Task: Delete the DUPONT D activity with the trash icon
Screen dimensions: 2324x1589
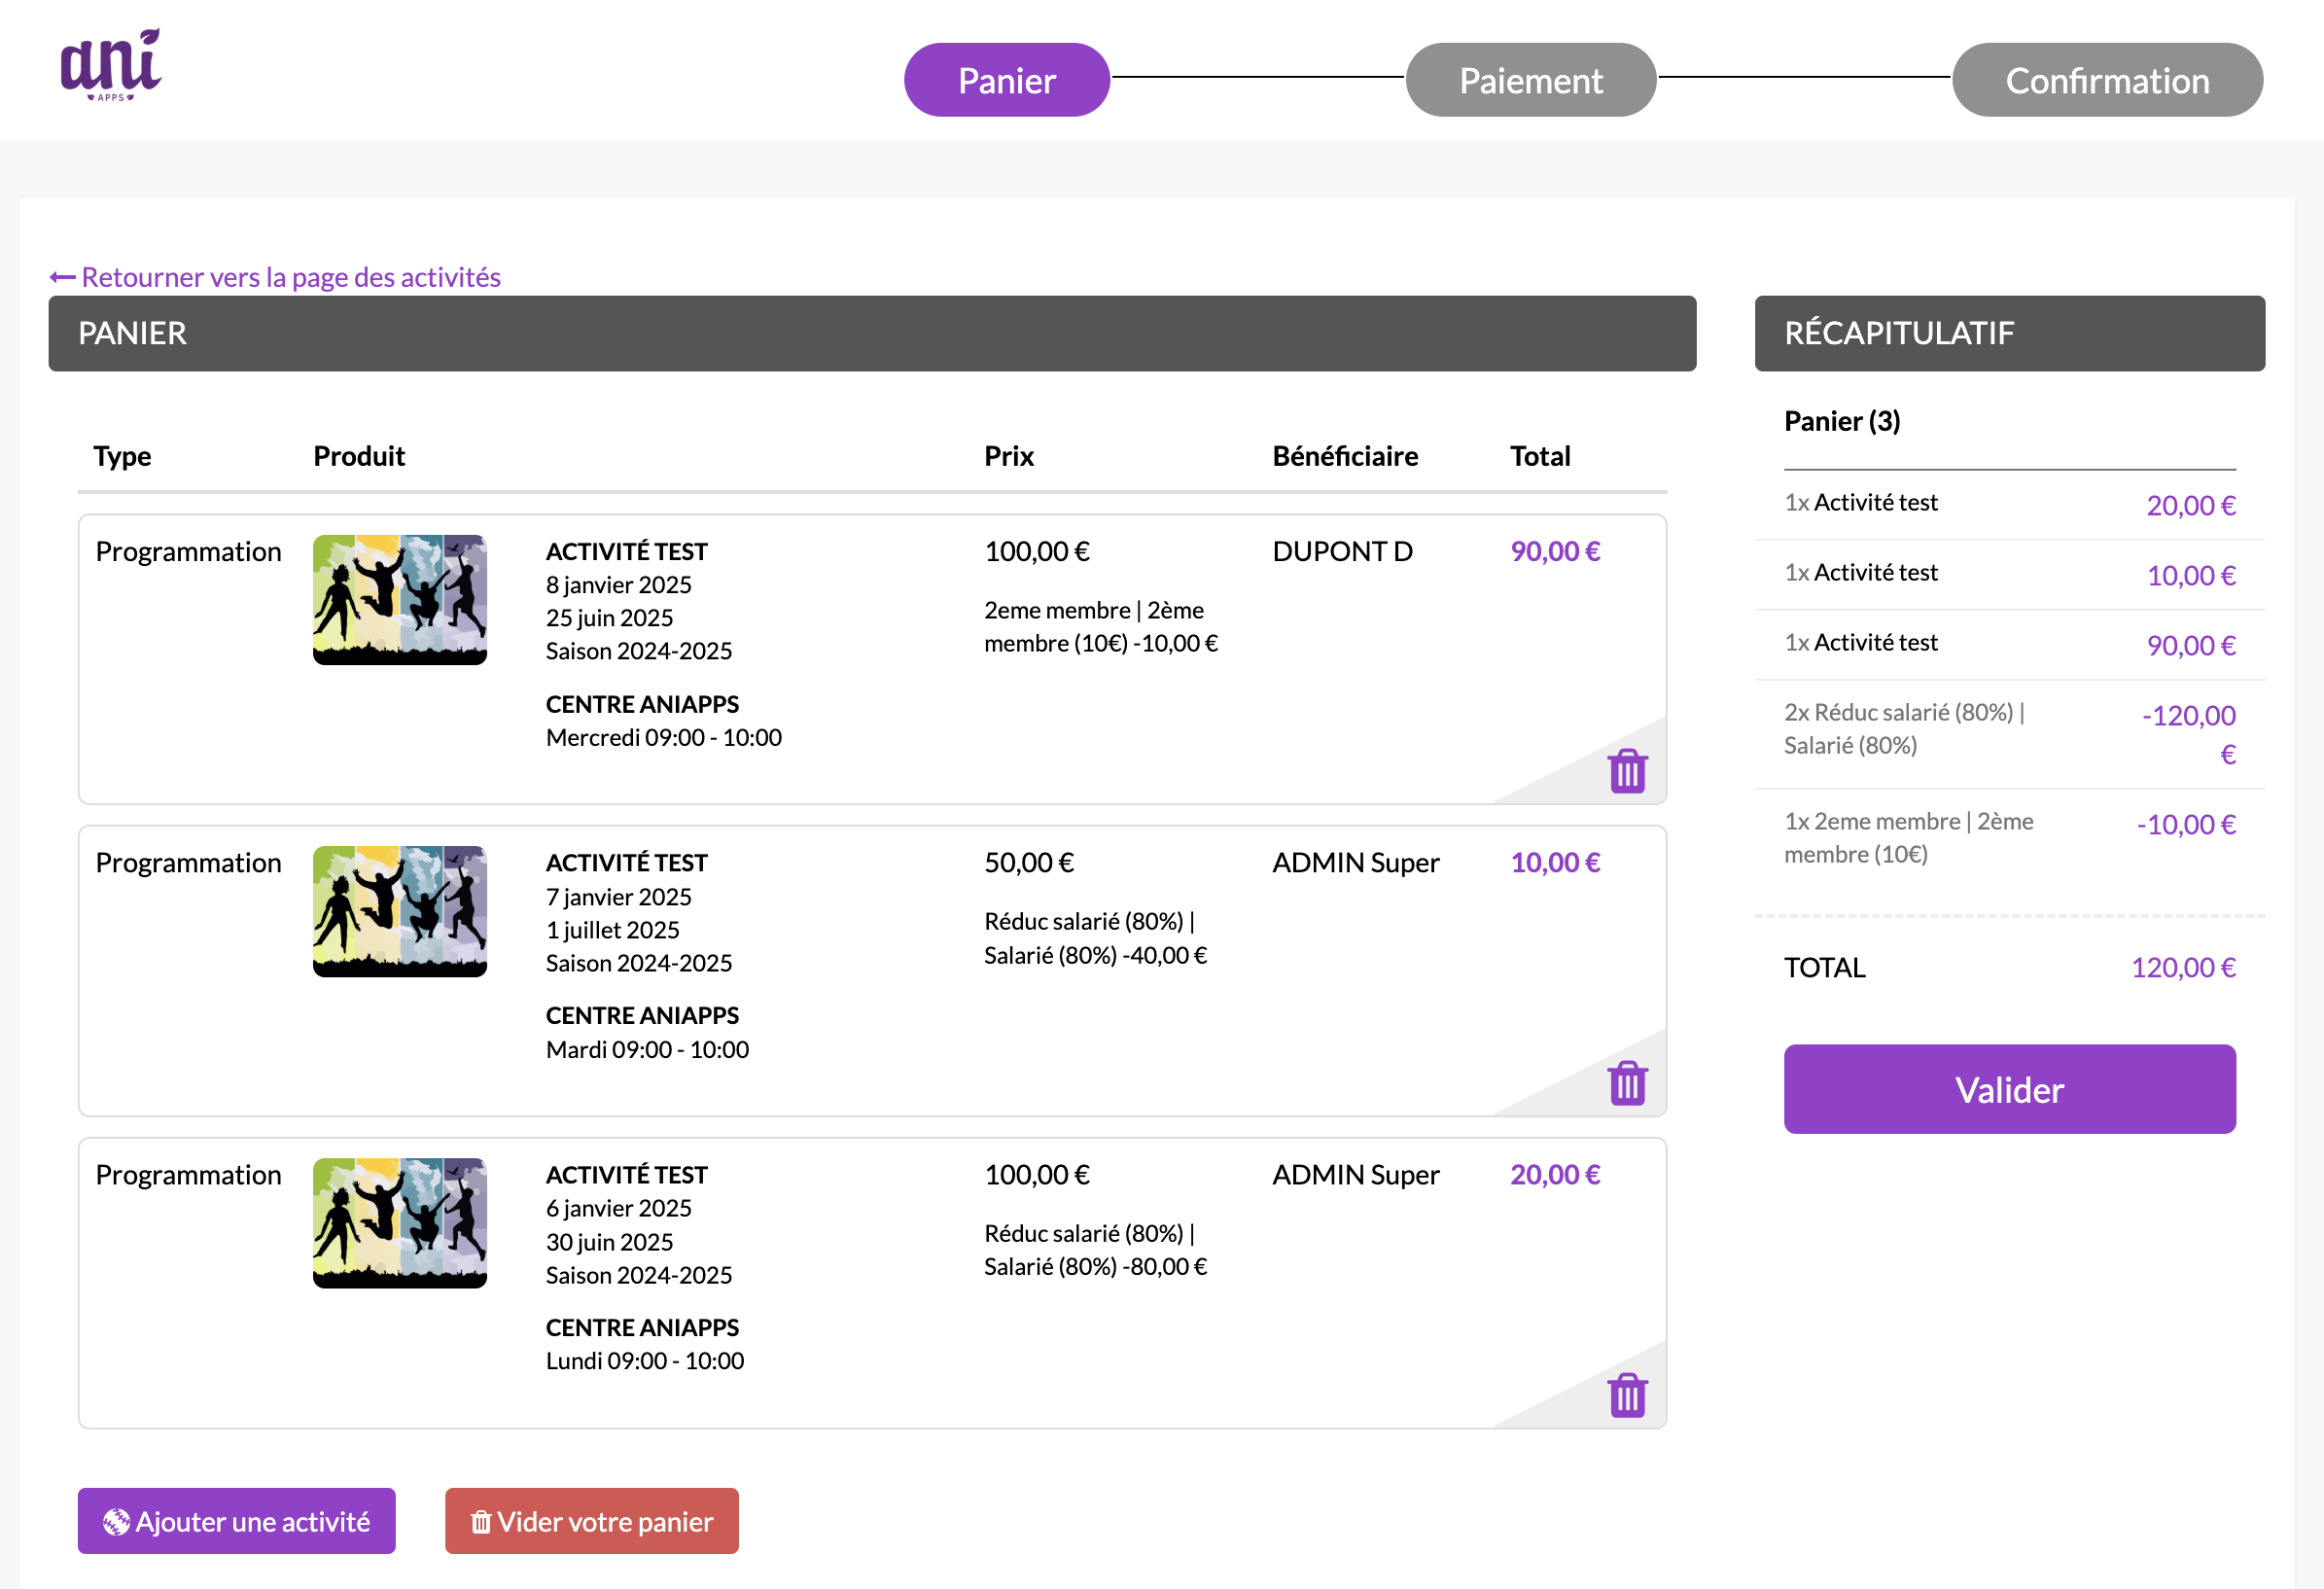Action: 1627,771
